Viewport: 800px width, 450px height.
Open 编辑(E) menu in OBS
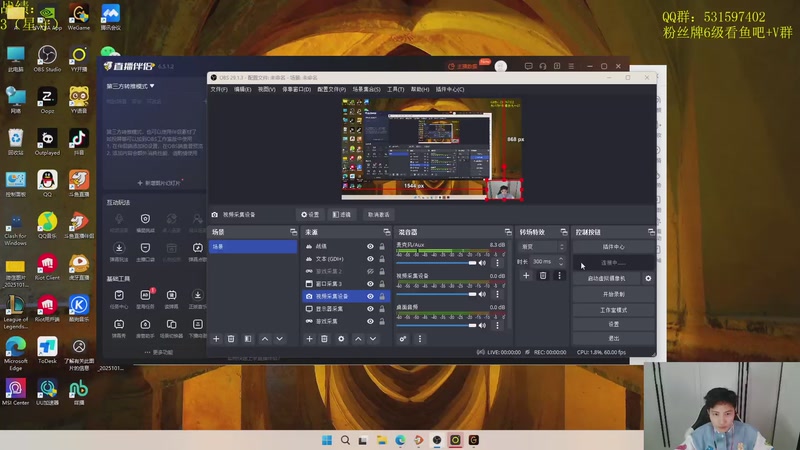point(243,89)
